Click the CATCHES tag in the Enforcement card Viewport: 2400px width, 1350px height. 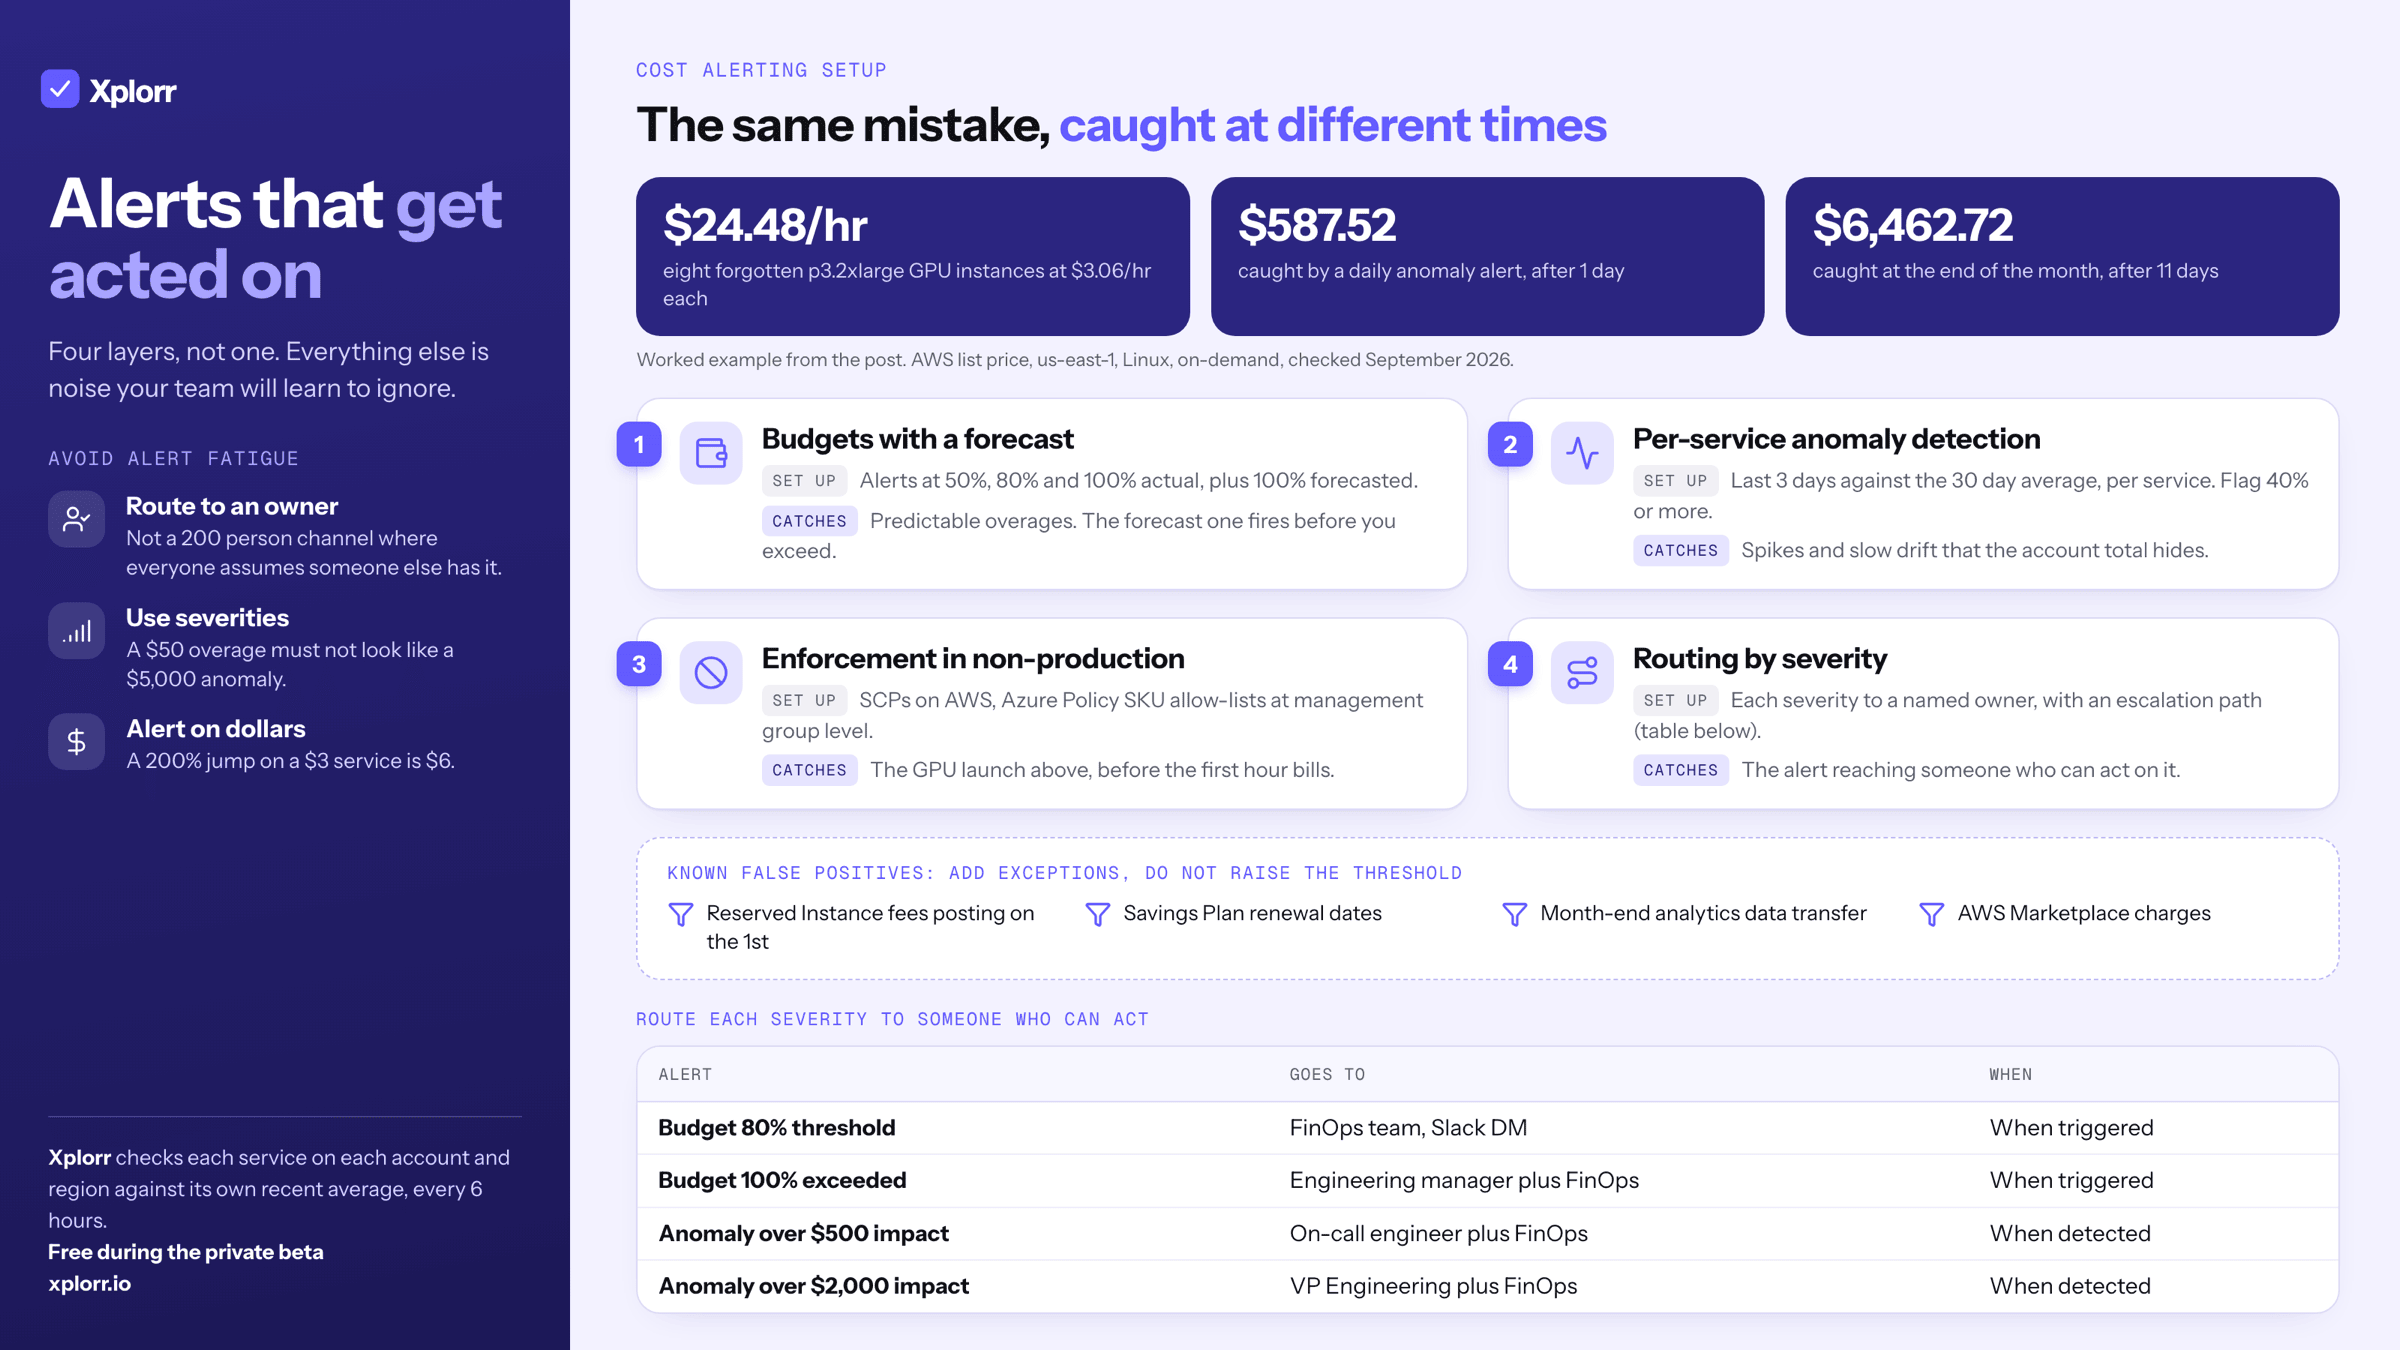click(809, 770)
